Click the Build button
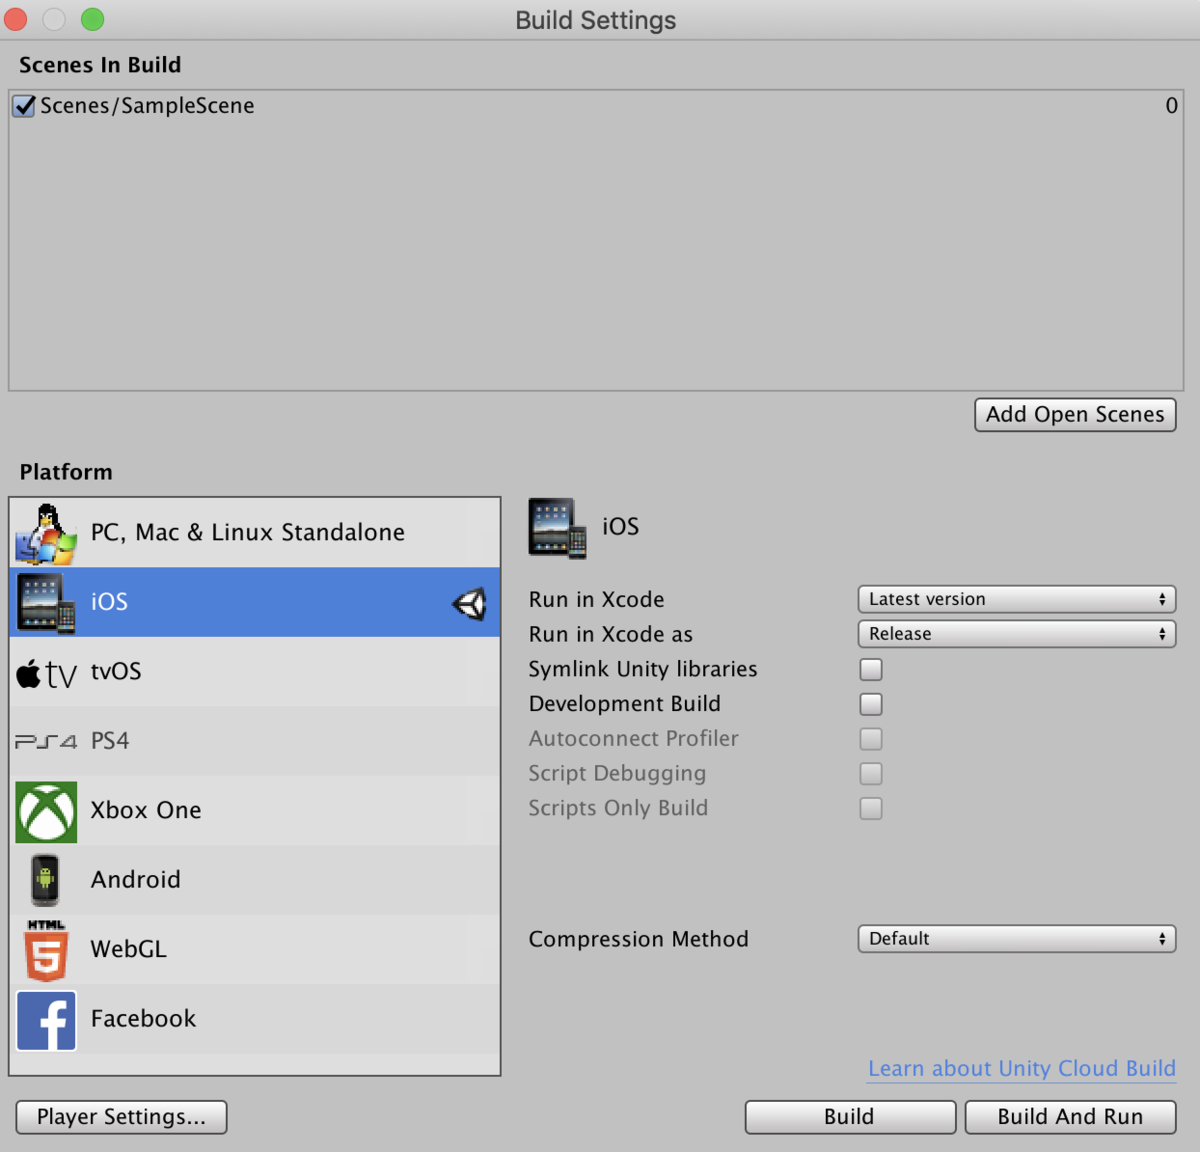 click(850, 1117)
